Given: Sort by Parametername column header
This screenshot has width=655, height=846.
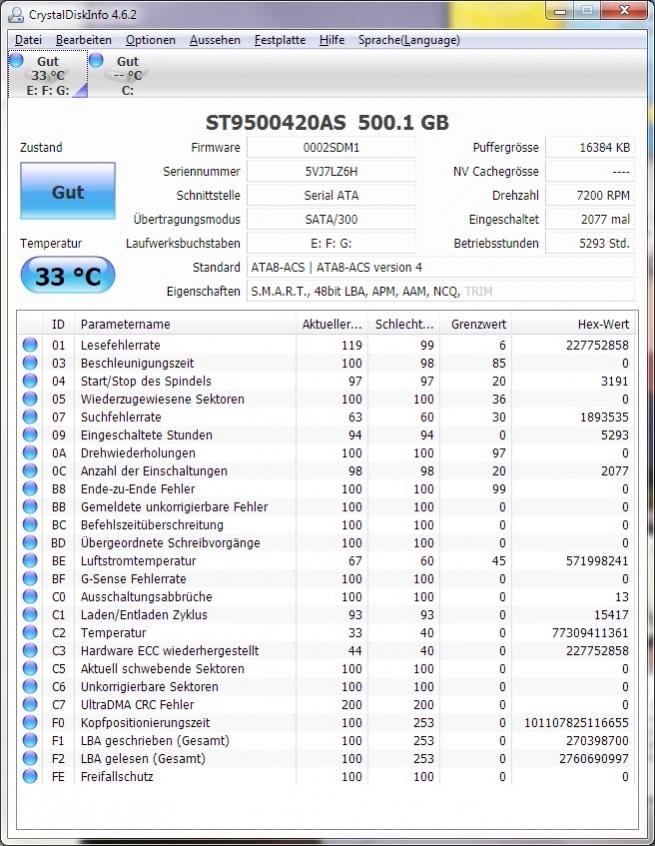Looking at the screenshot, I should click(x=185, y=324).
